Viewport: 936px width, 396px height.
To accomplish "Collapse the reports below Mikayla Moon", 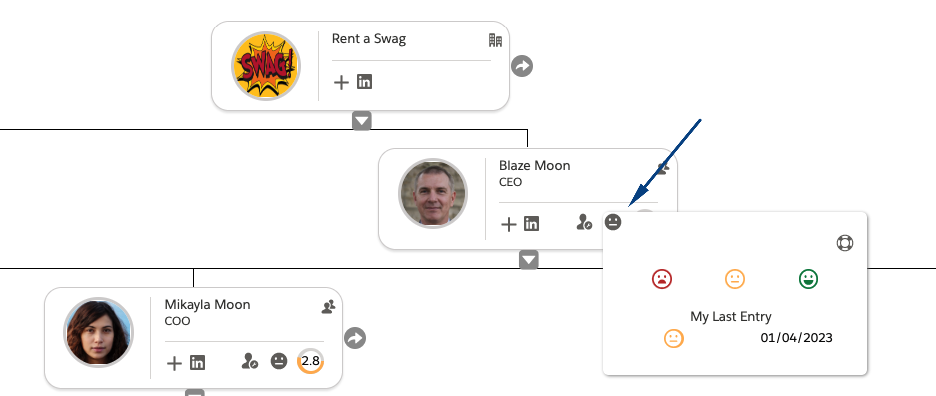I will 195,392.
